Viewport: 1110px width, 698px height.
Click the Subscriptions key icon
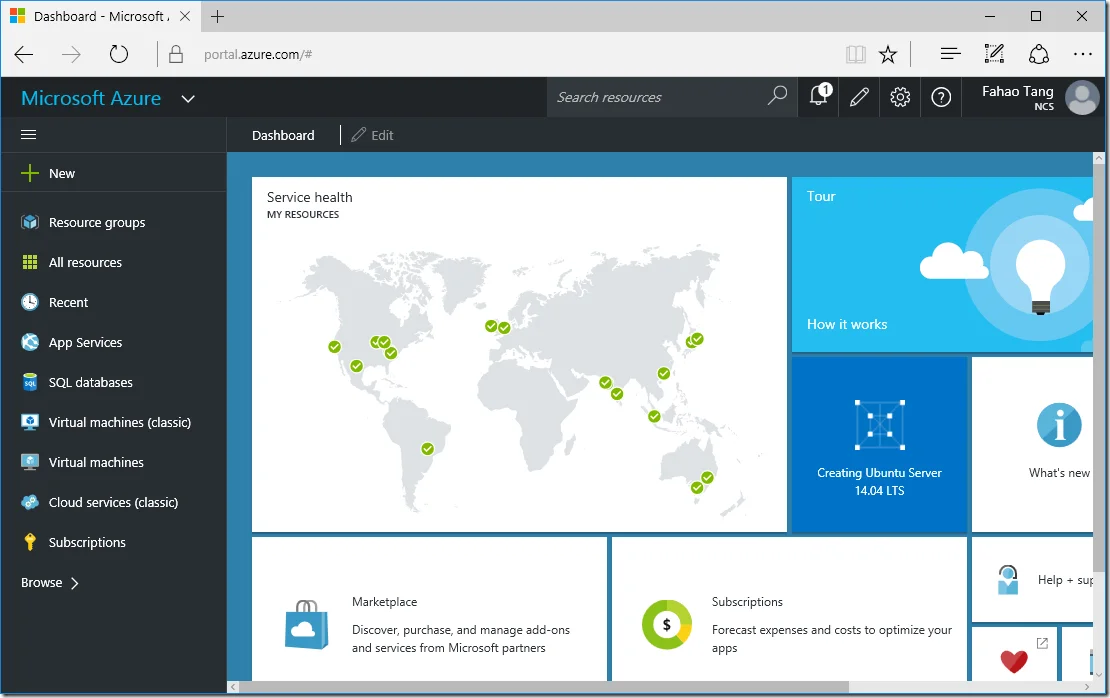click(30, 542)
